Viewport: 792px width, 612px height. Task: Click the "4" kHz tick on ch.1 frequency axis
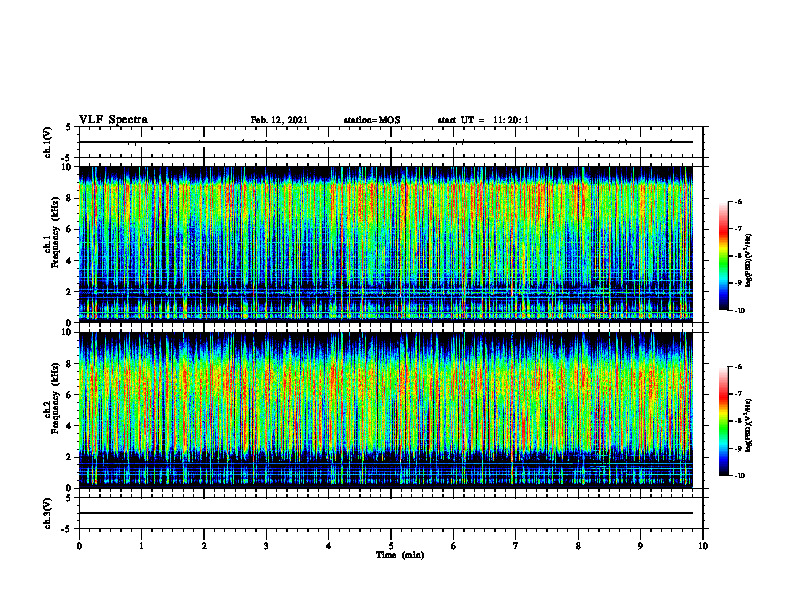pyautogui.click(x=70, y=261)
